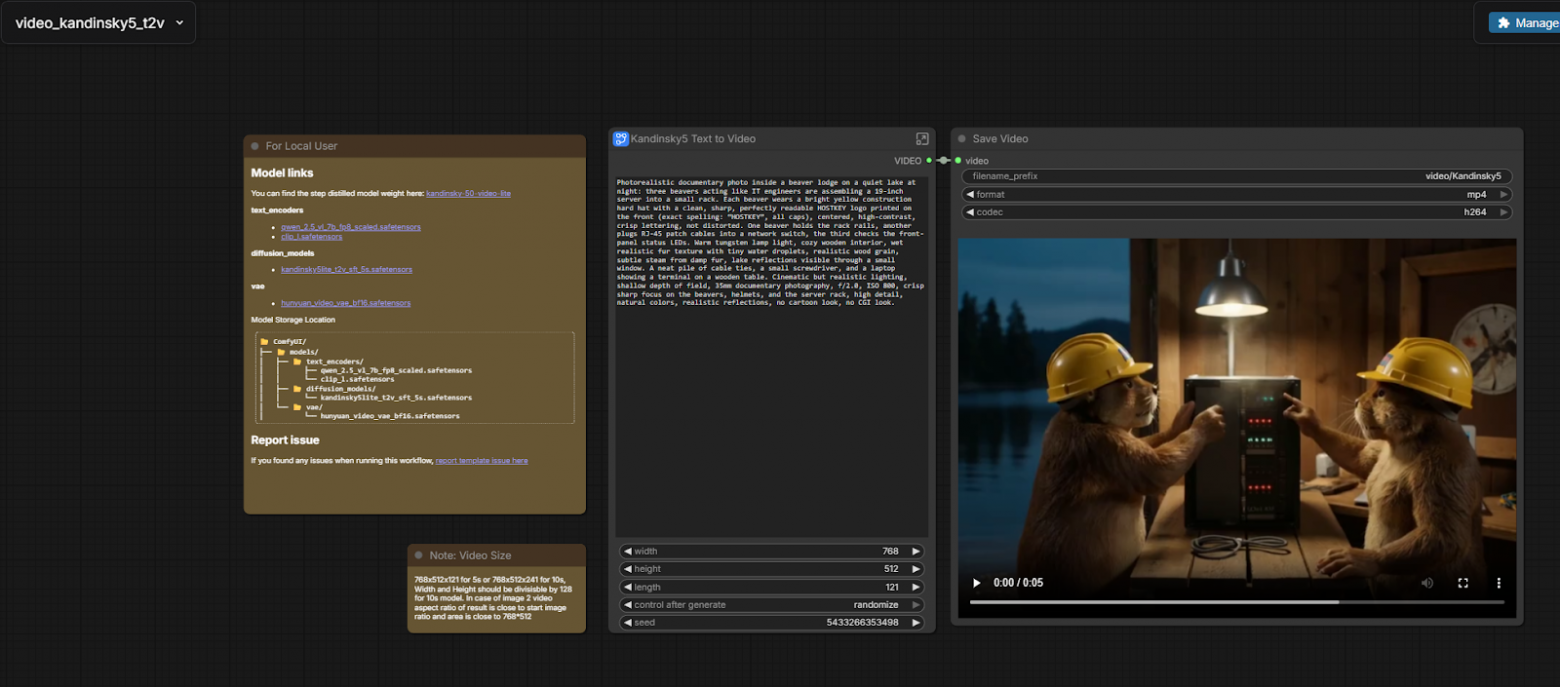Collapse the Note: Video Size node

coord(419,555)
